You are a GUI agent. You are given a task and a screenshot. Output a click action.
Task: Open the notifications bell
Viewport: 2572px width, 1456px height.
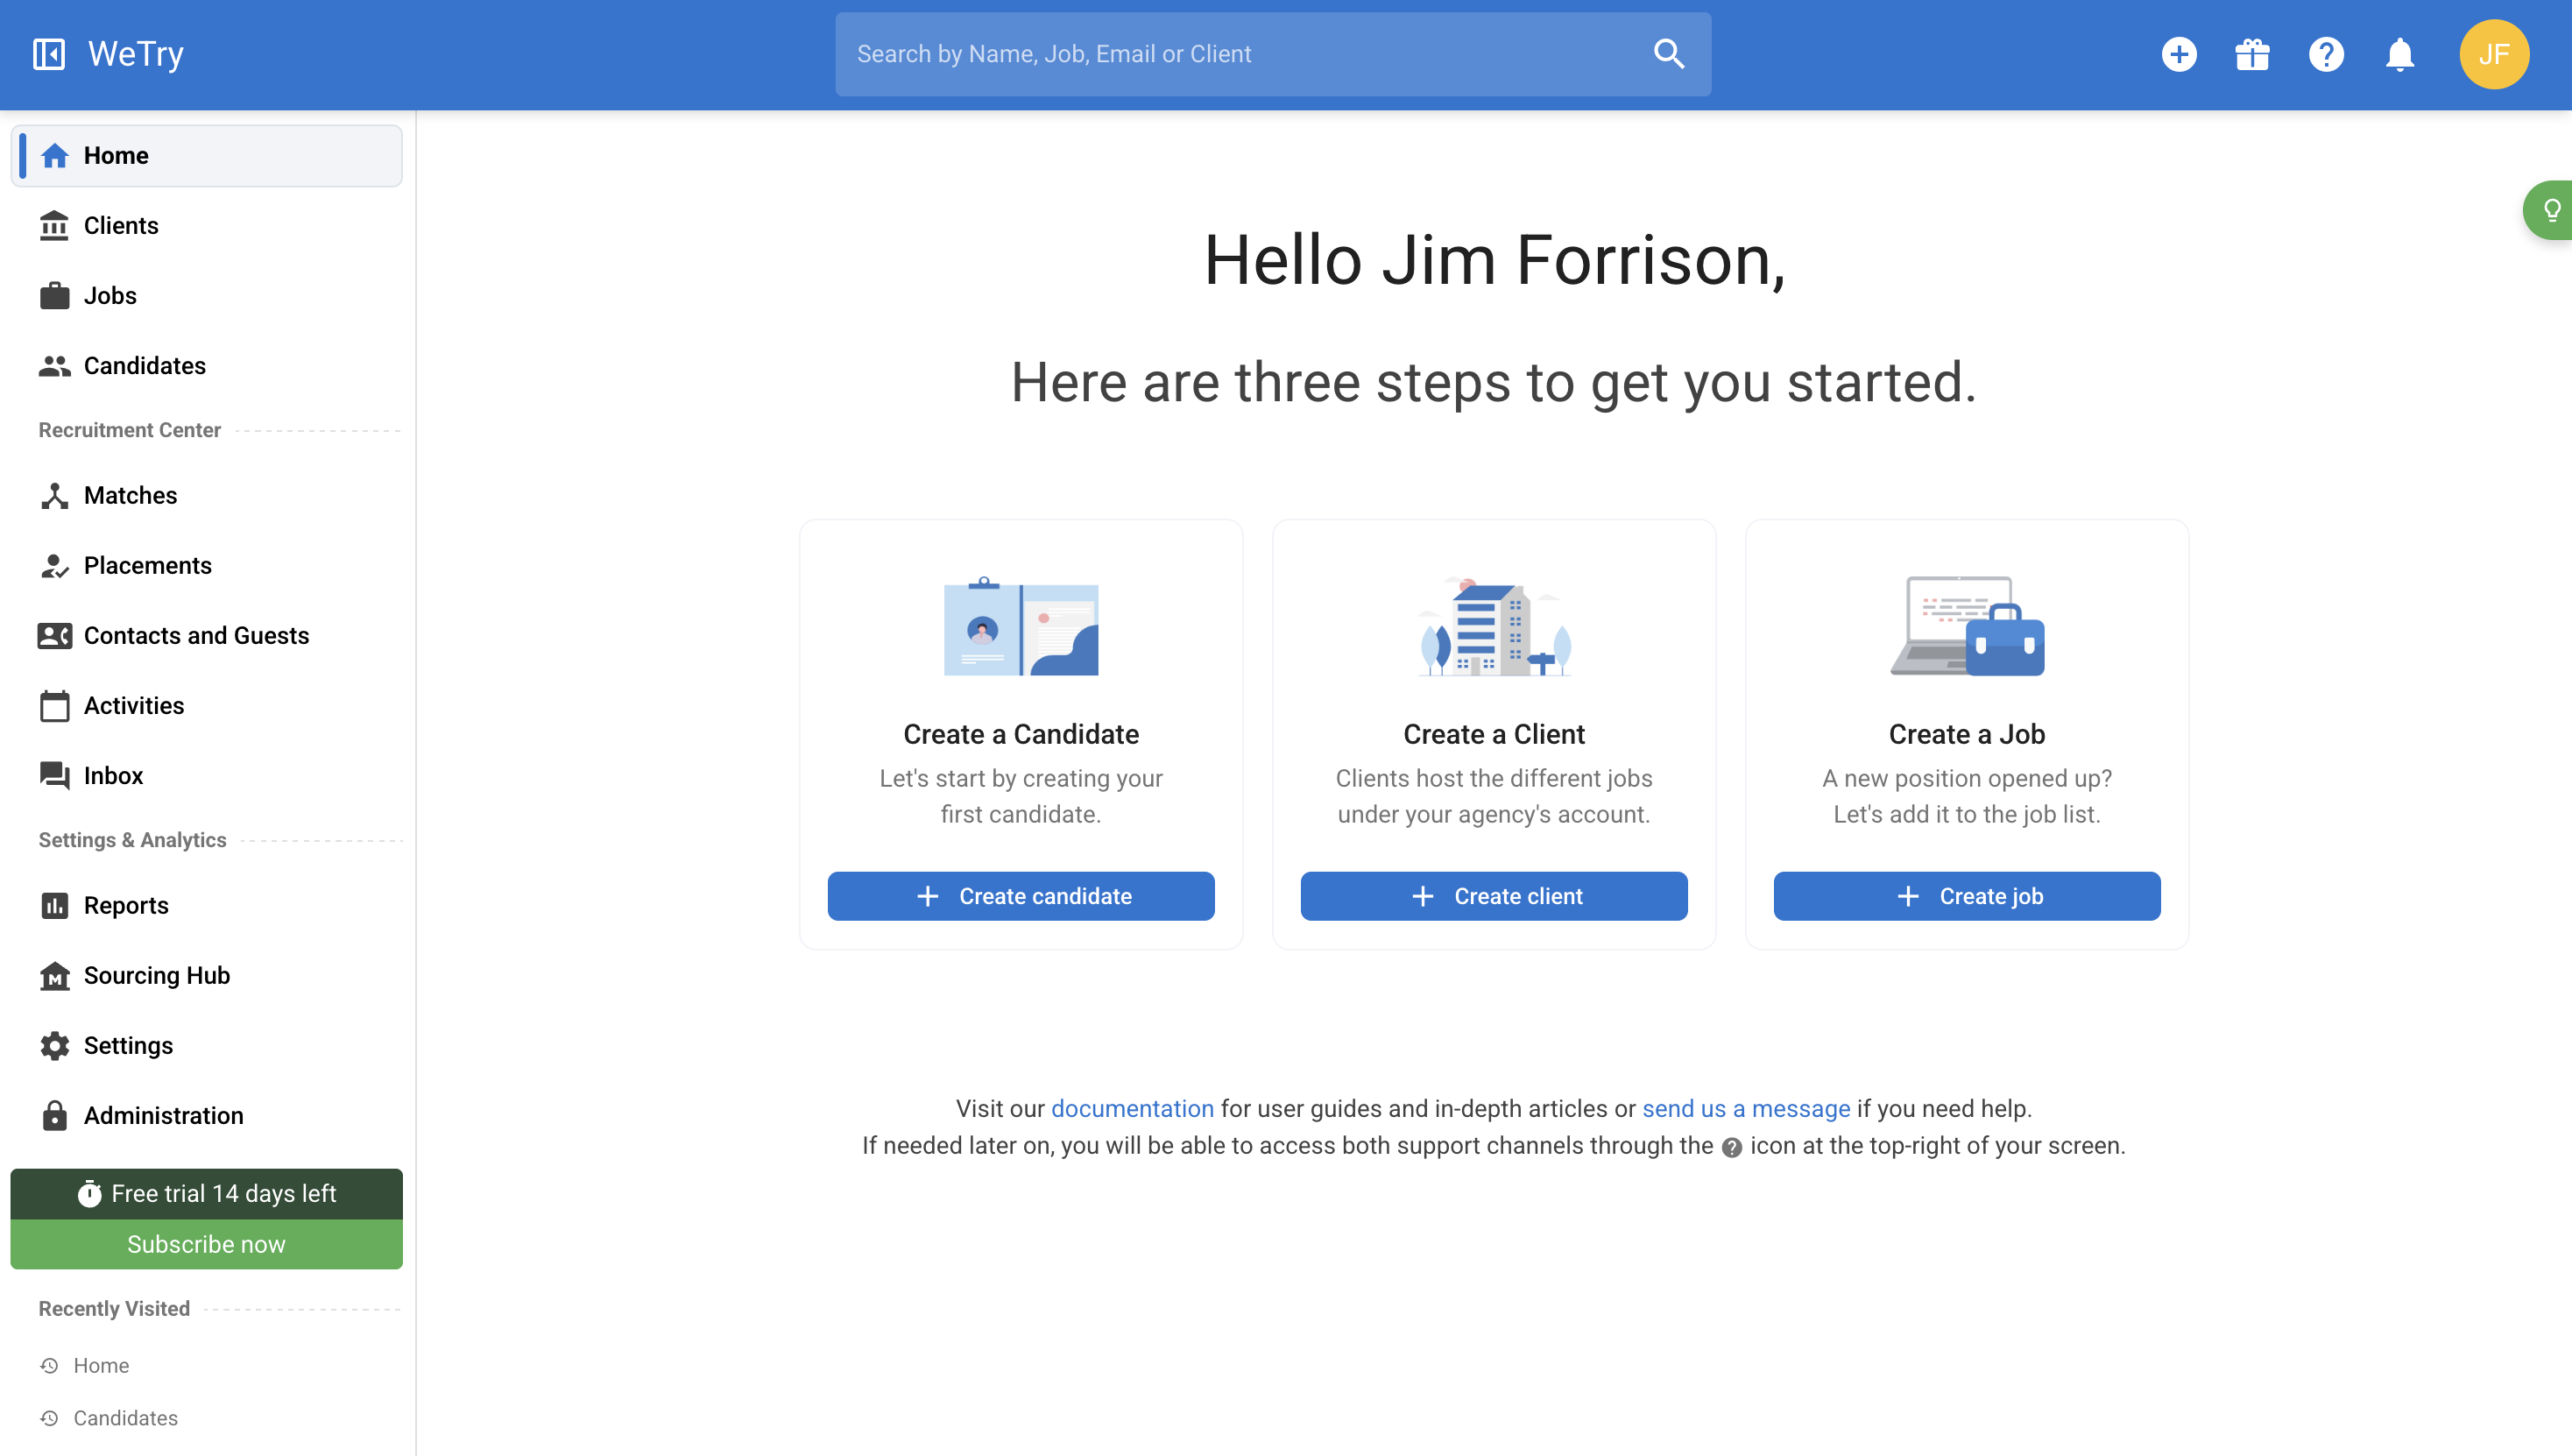pos(2399,54)
